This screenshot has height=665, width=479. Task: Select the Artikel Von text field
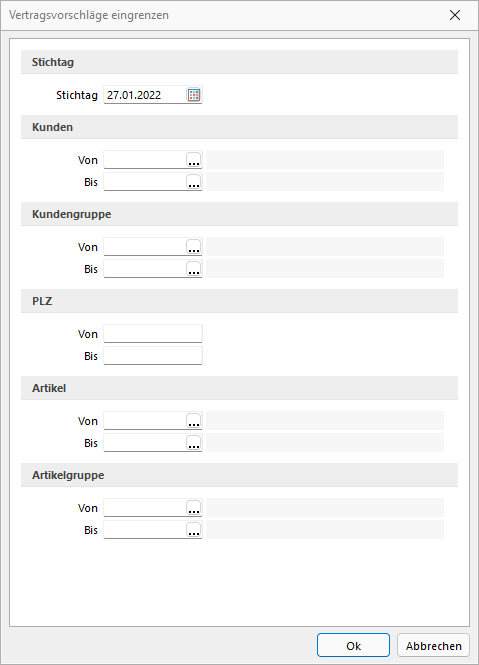pyautogui.click(x=145, y=421)
